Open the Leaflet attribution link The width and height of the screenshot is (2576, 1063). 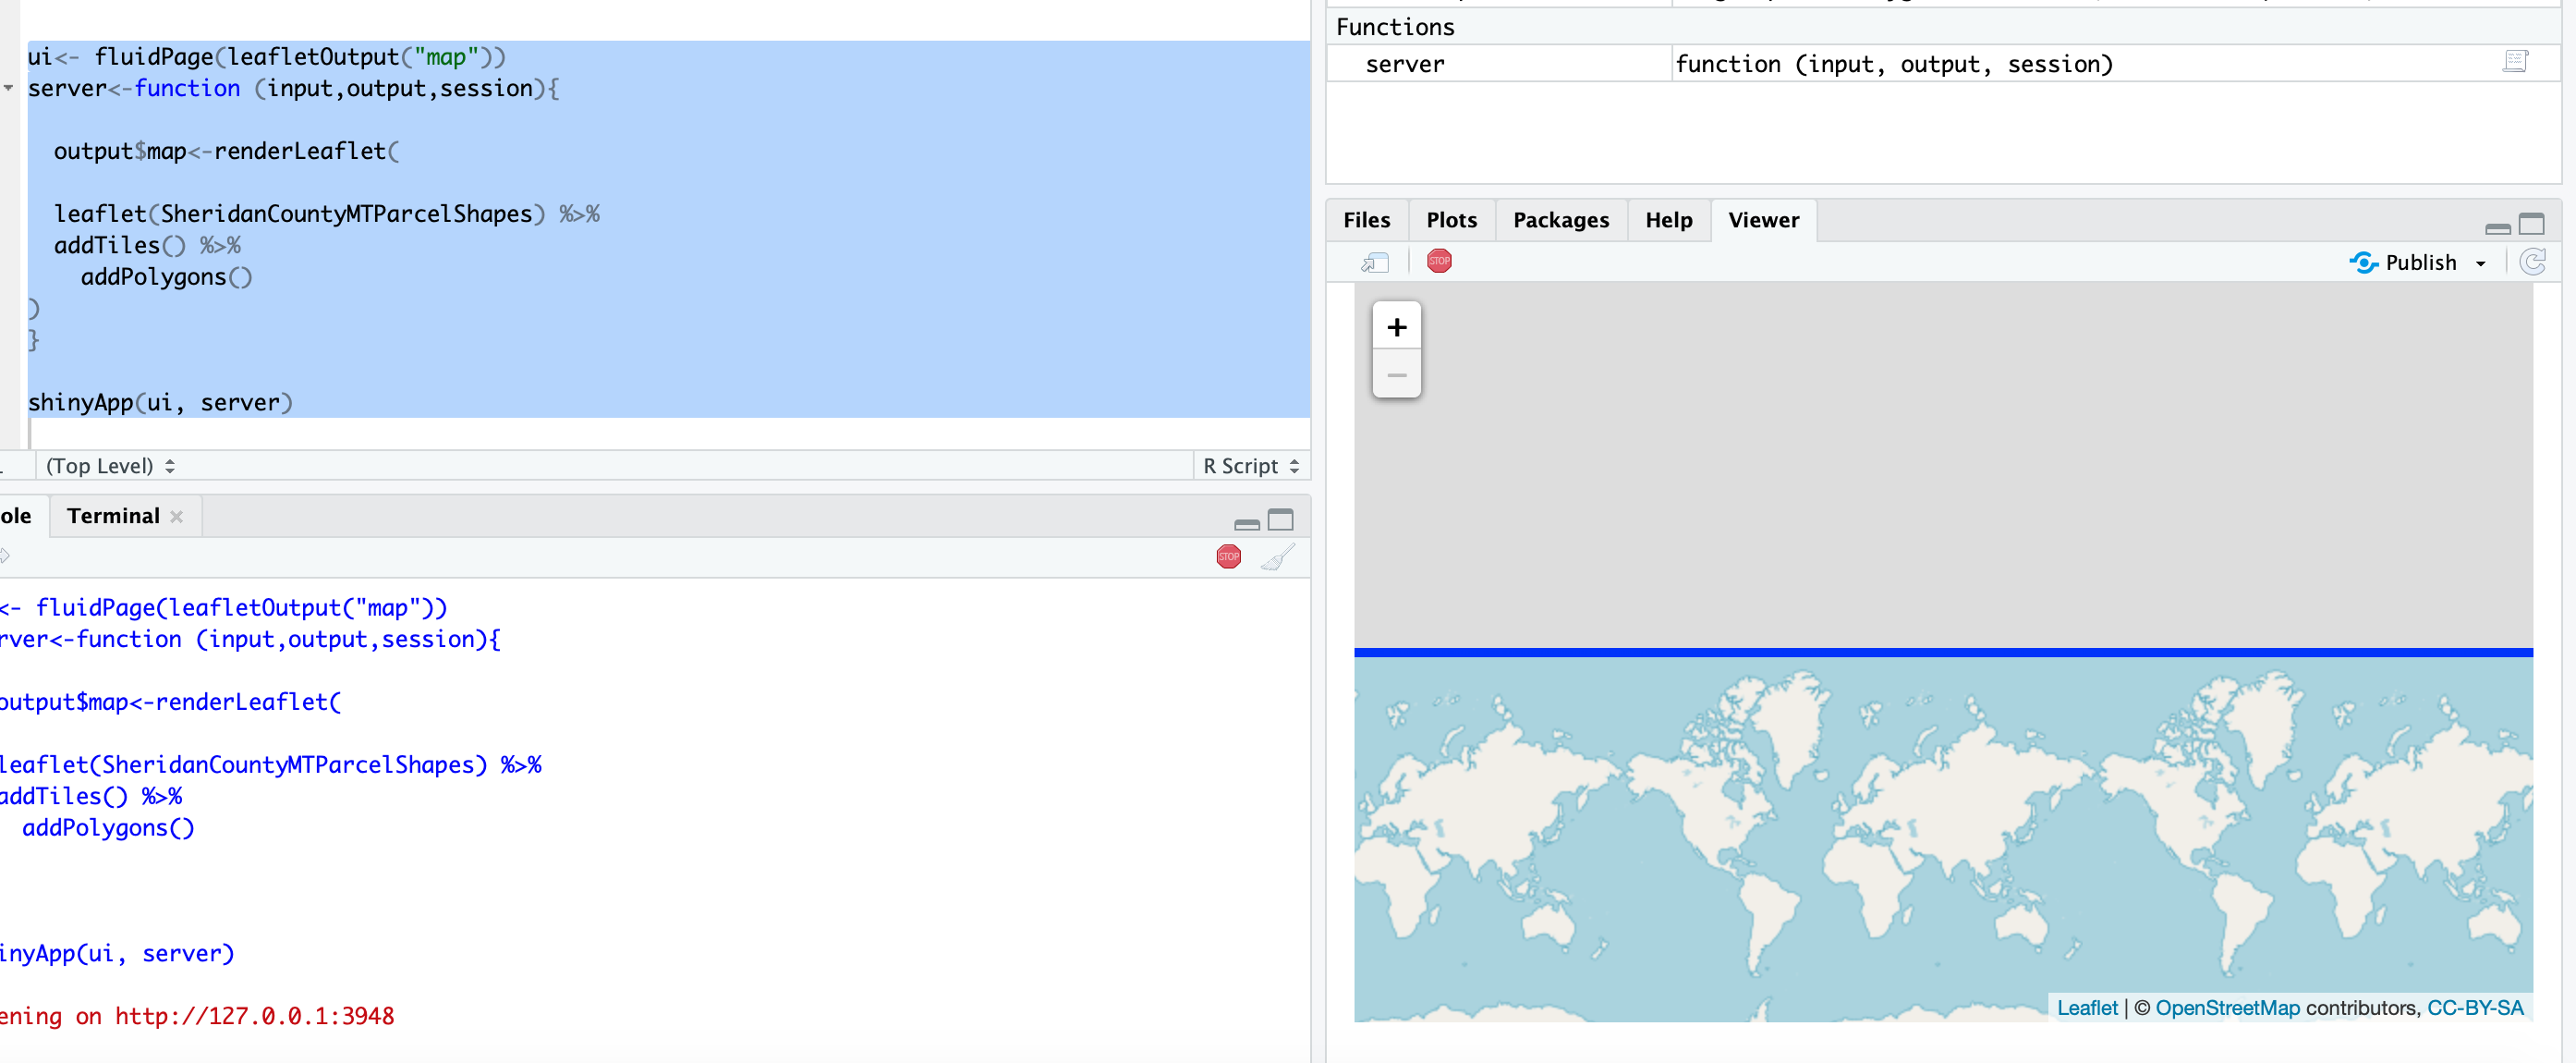pyautogui.click(x=2086, y=1008)
